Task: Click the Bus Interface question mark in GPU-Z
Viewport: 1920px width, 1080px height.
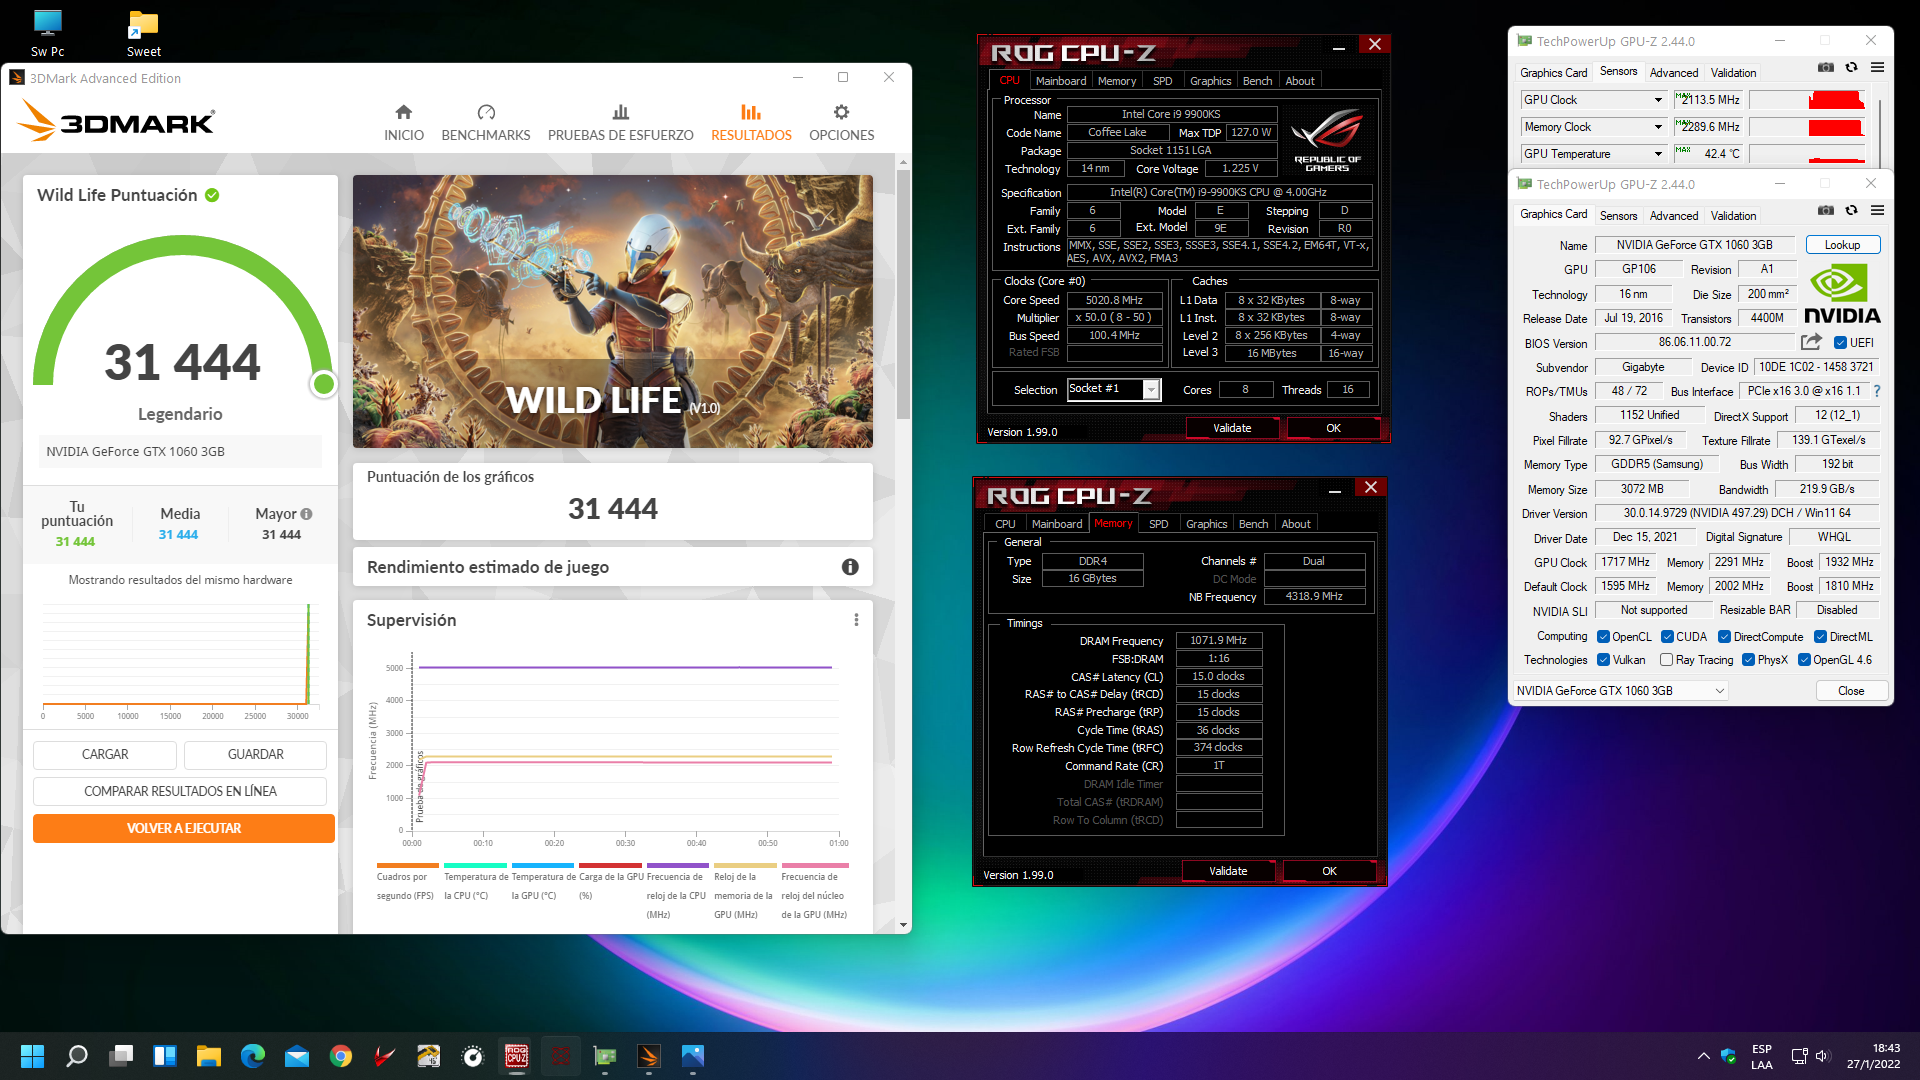Action: tap(1877, 391)
